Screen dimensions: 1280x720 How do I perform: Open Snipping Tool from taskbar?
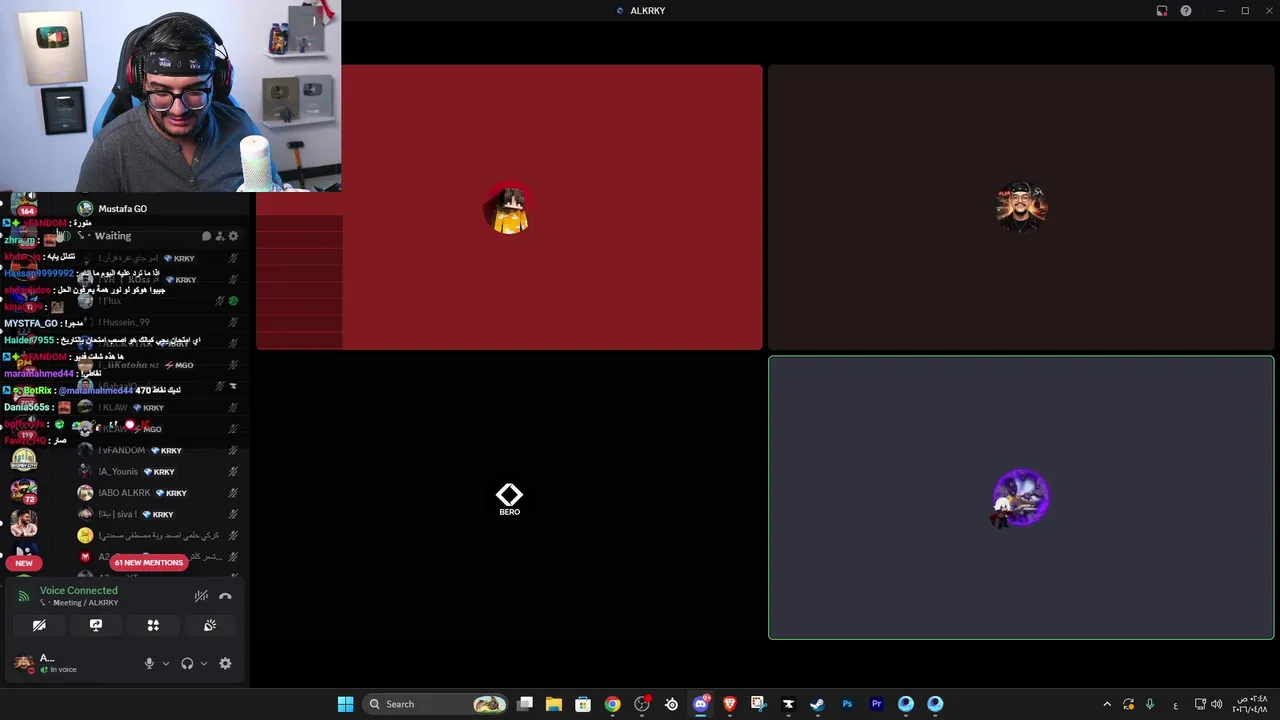click(x=759, y=704)
